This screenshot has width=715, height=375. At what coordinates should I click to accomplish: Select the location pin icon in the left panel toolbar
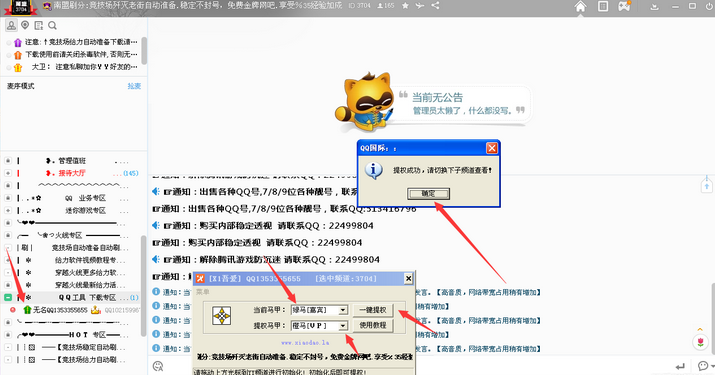(x=25, y=25)
